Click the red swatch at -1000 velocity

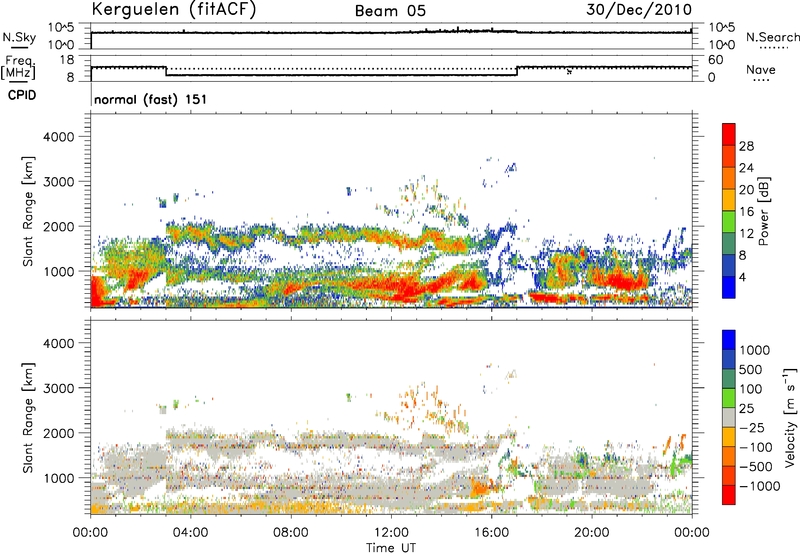point(729,495)
